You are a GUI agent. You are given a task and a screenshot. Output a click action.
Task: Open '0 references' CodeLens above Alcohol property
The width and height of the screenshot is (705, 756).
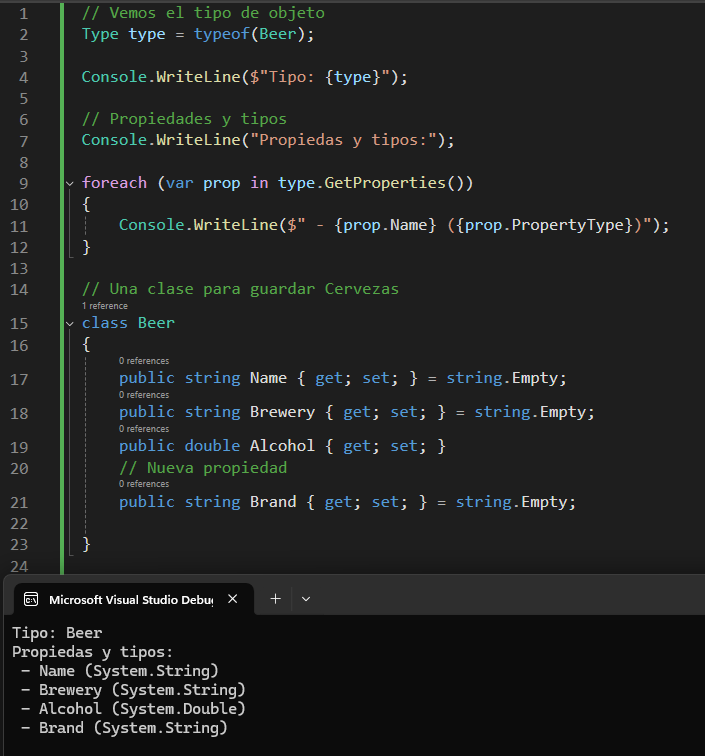point(144,429)
